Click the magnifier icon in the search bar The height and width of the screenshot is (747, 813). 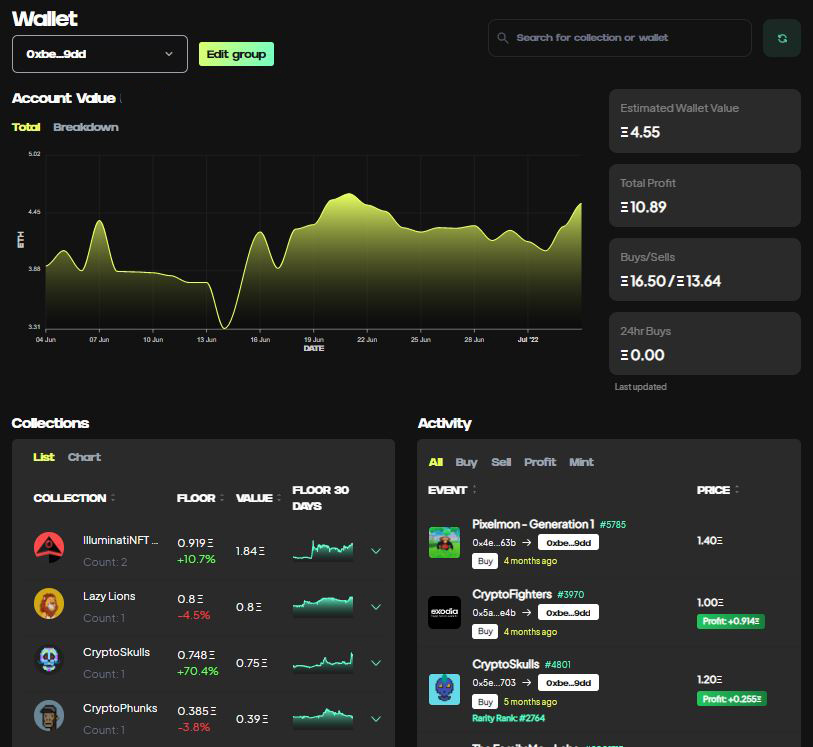[502, 37]
